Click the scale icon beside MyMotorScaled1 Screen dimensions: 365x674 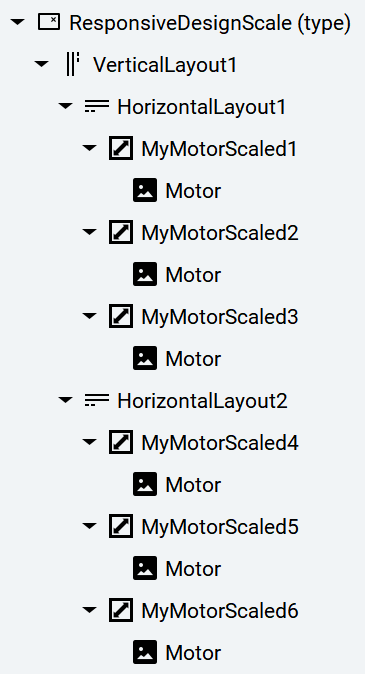121,148
